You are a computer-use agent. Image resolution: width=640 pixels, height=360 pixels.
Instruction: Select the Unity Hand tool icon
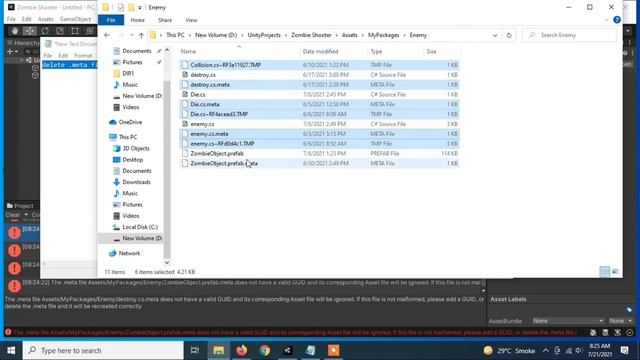[x=15, y=31]
